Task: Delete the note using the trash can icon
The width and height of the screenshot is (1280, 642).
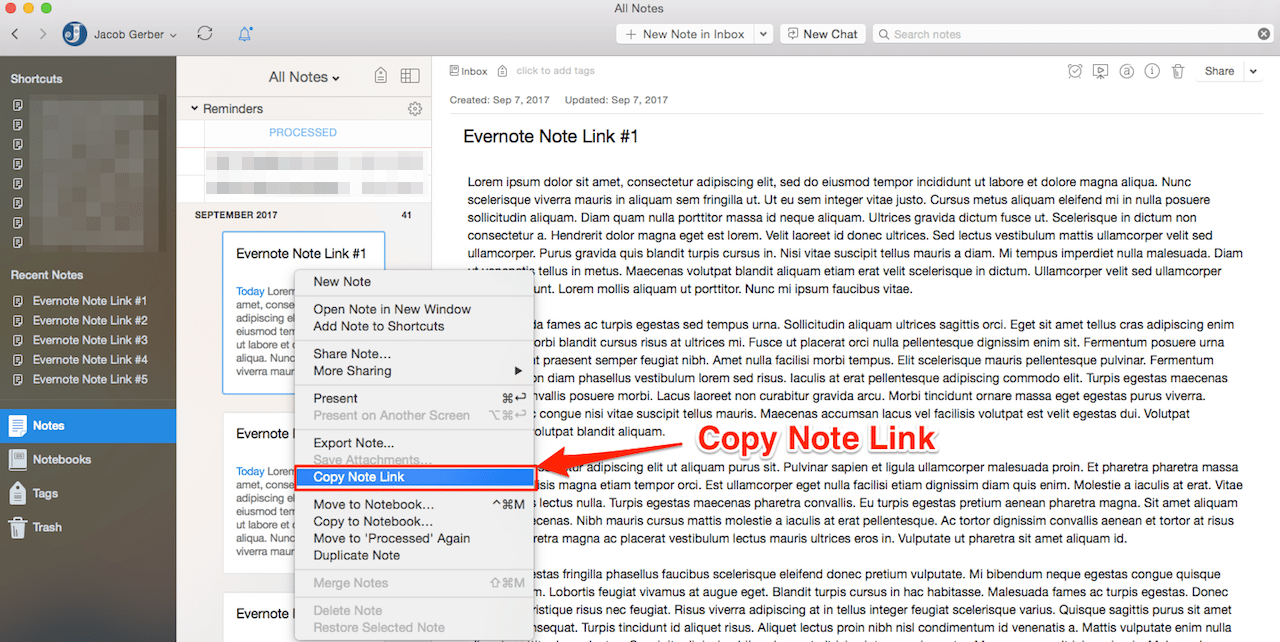Action: pos(1178,71)
